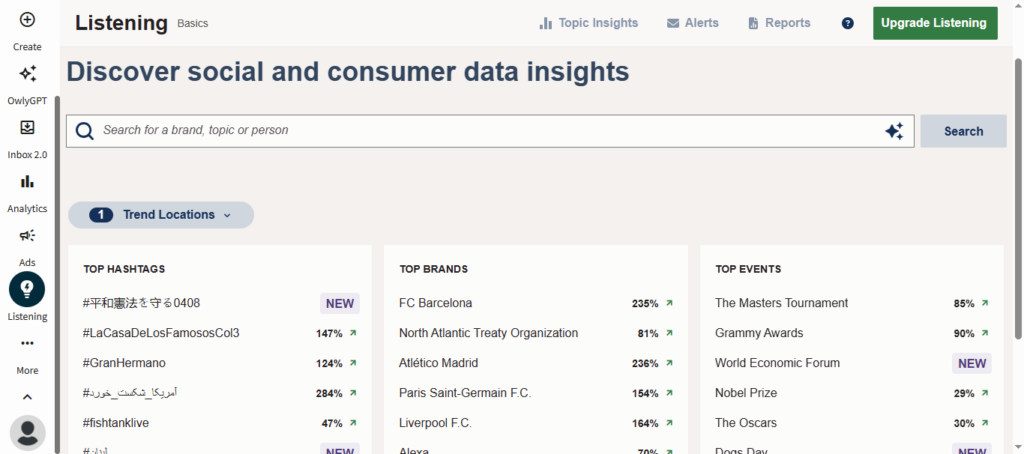Image resolution: width=1024 pixels, height=454 pixels.
Task: Click the trend arrow for Paris Saint-Germain F.C.
Action: [x=669, y=393]
